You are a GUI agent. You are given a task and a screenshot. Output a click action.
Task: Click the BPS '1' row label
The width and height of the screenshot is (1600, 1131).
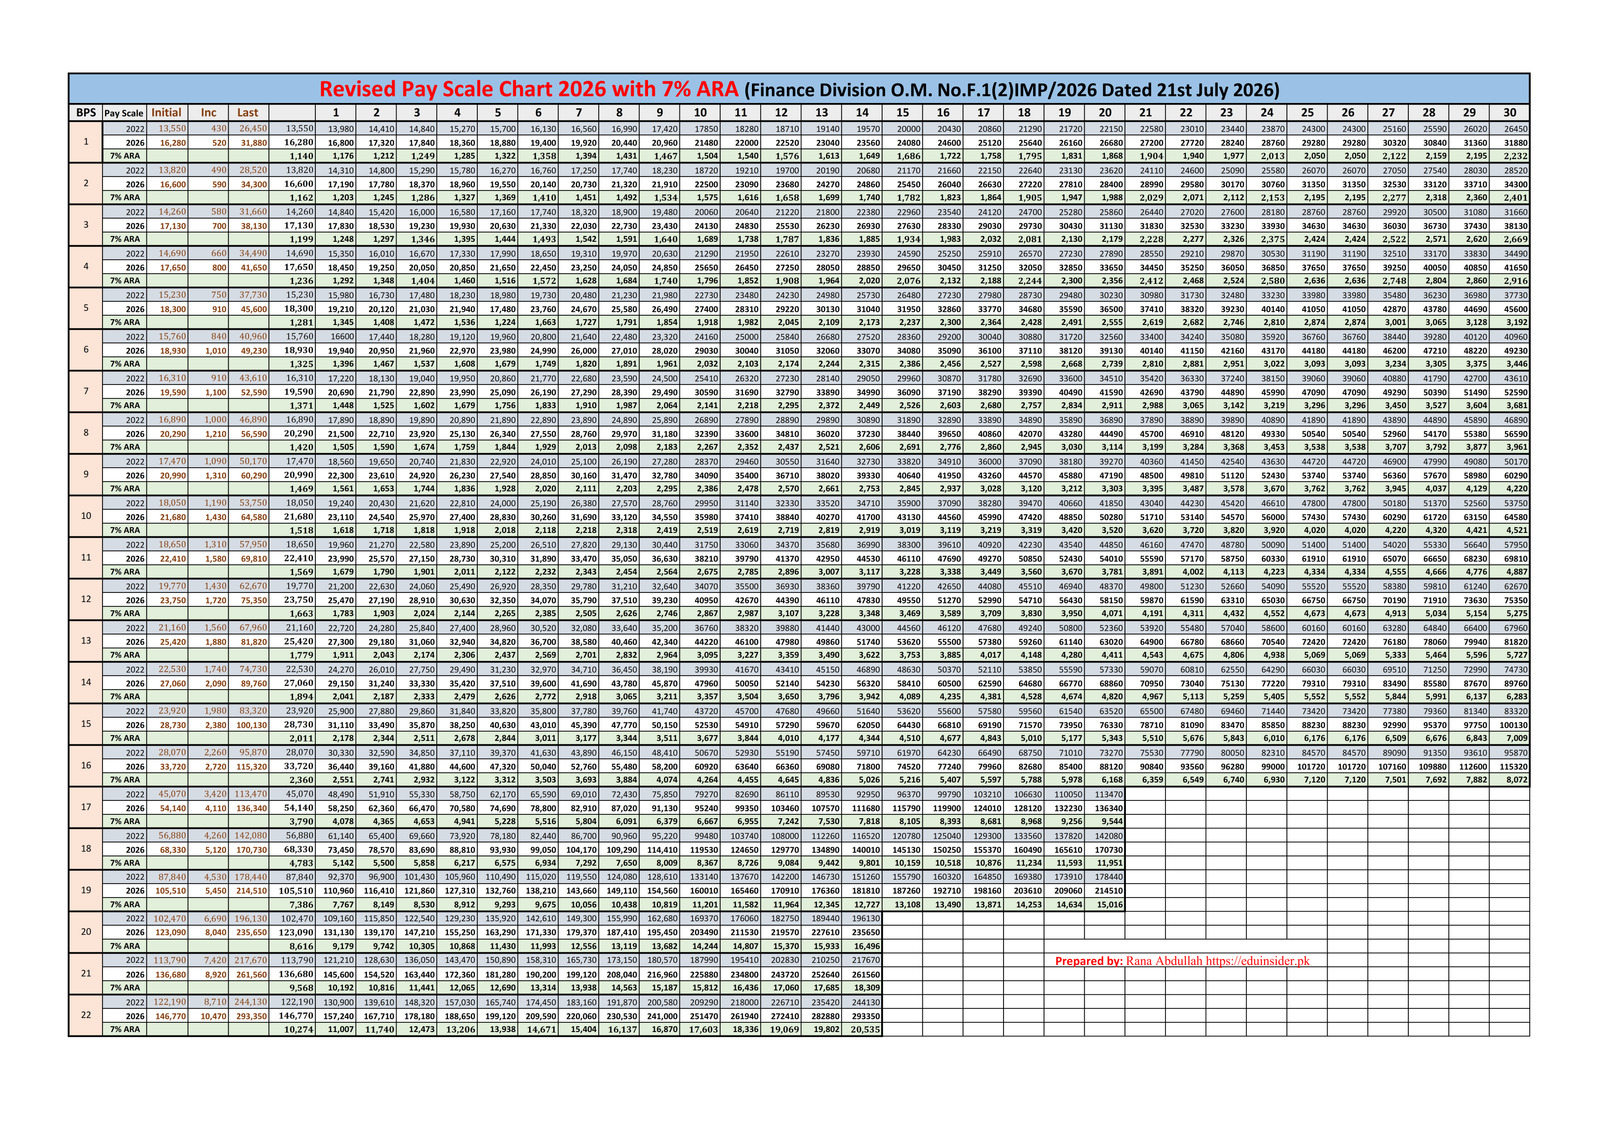(86, 142)
